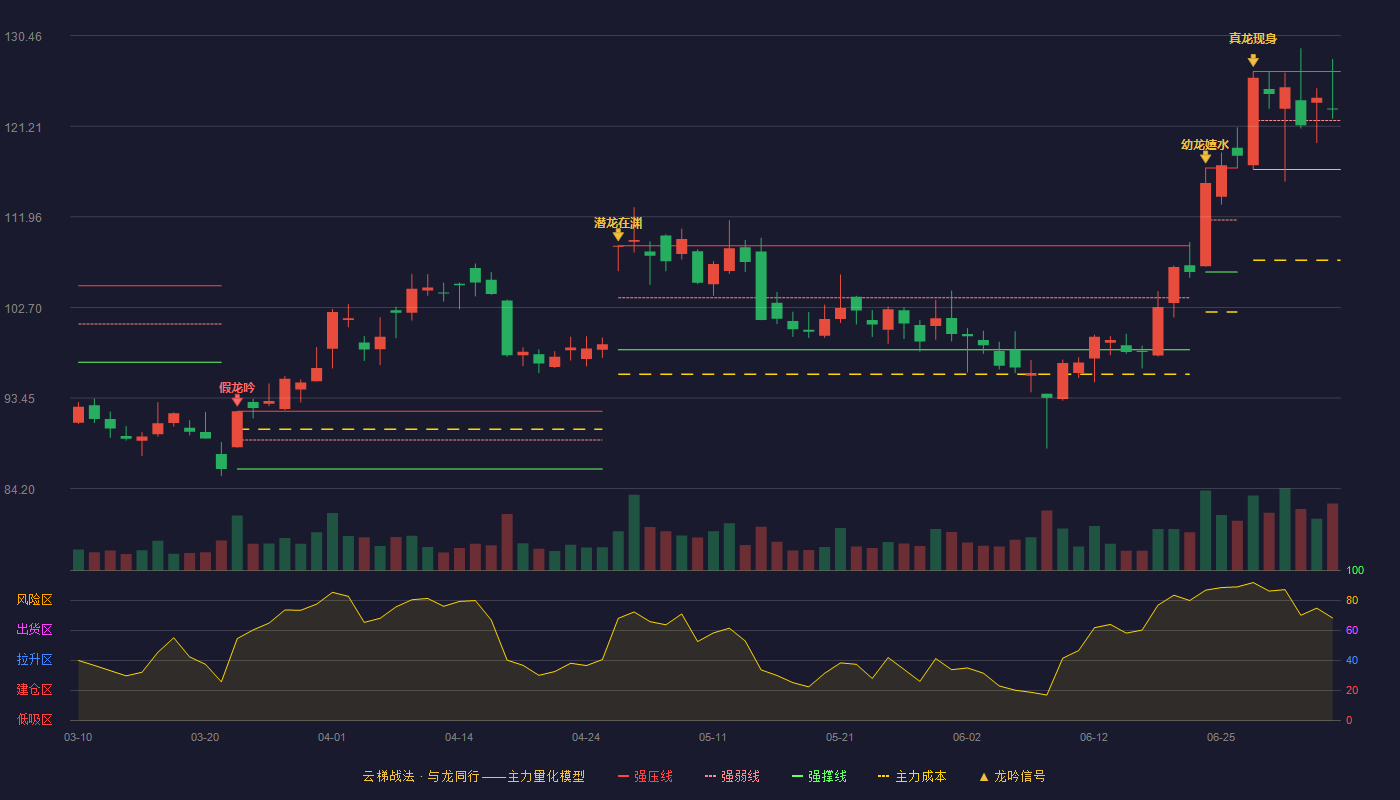Select the 潜龙在渊 signal label
This screenshot has height=800, width=1400.
pos(618,222)
